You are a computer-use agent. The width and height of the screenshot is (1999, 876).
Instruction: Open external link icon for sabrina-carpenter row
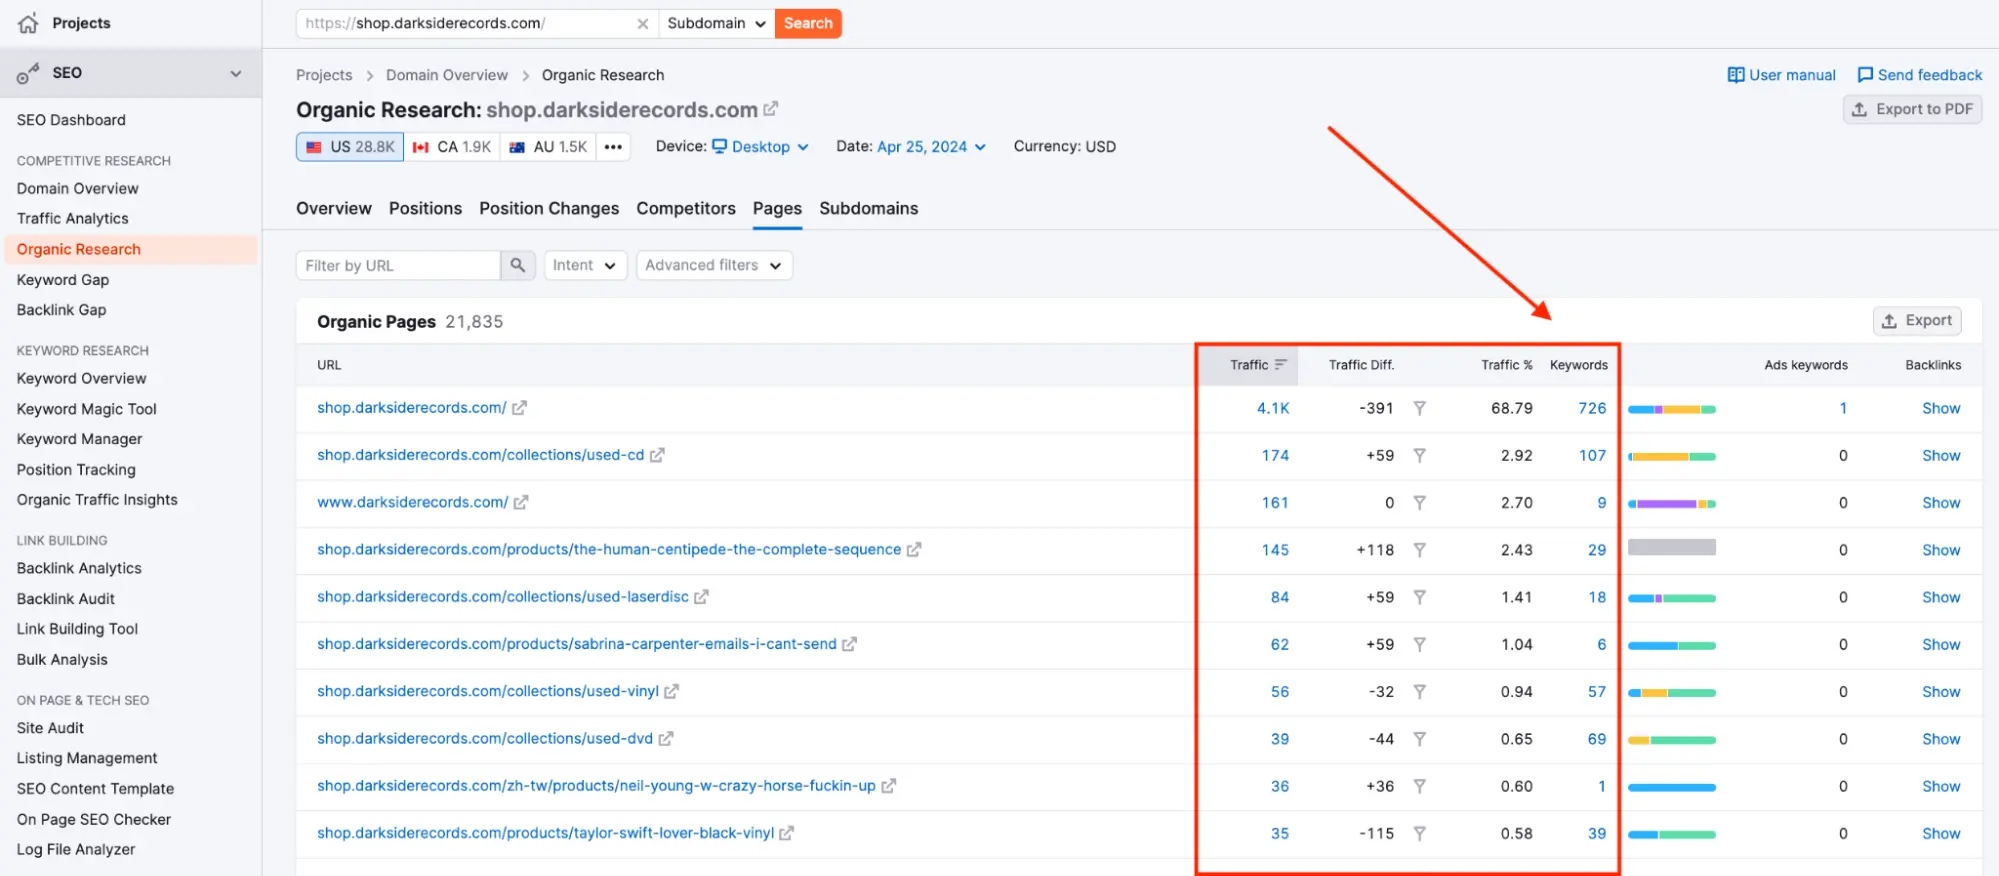[849, 644]
